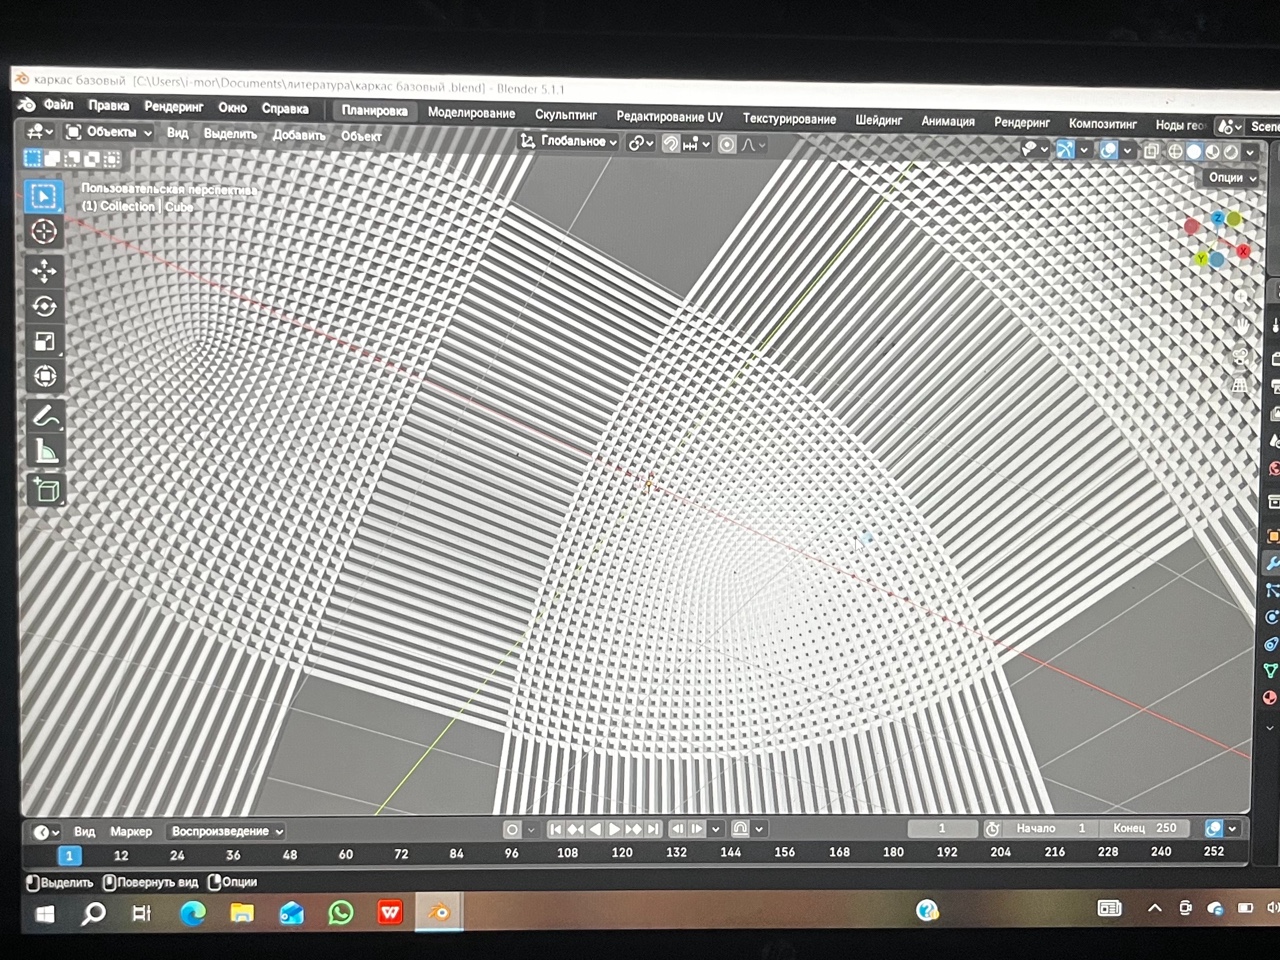Open the Windows Start menu
Screen dimensions: 1280x960
(x=45, y=914)
